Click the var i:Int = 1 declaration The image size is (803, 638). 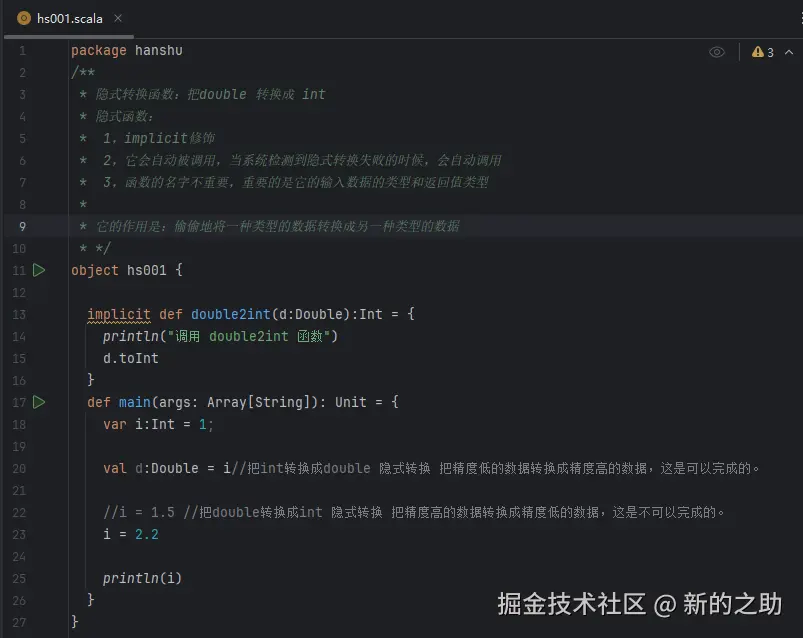[x=156, y=423]
